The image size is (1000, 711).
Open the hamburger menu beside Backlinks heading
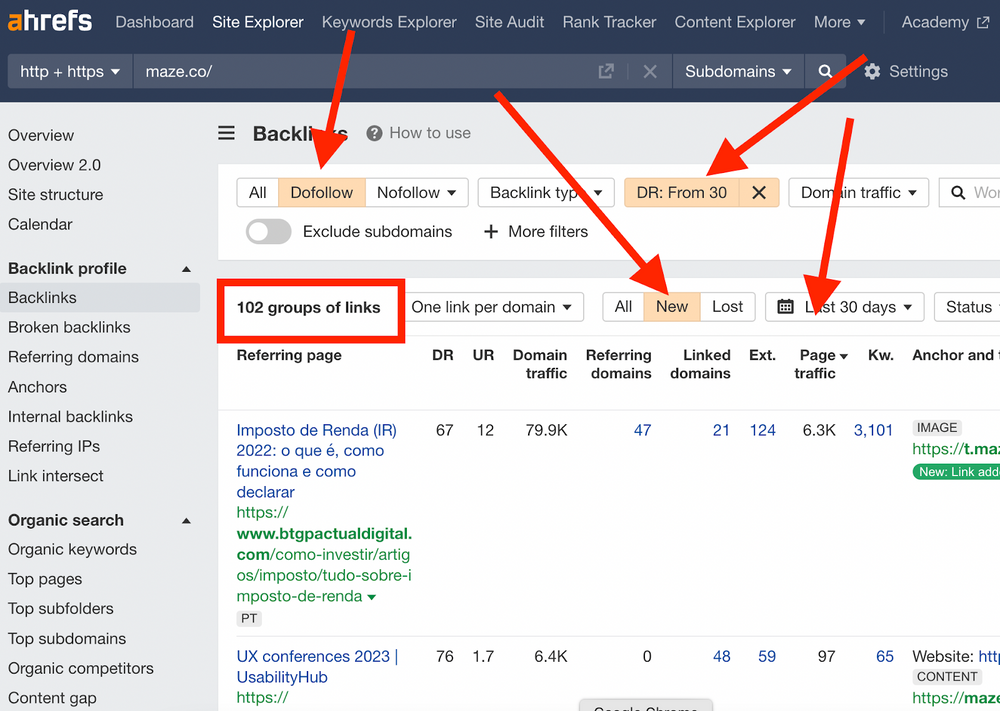[226, 133]
